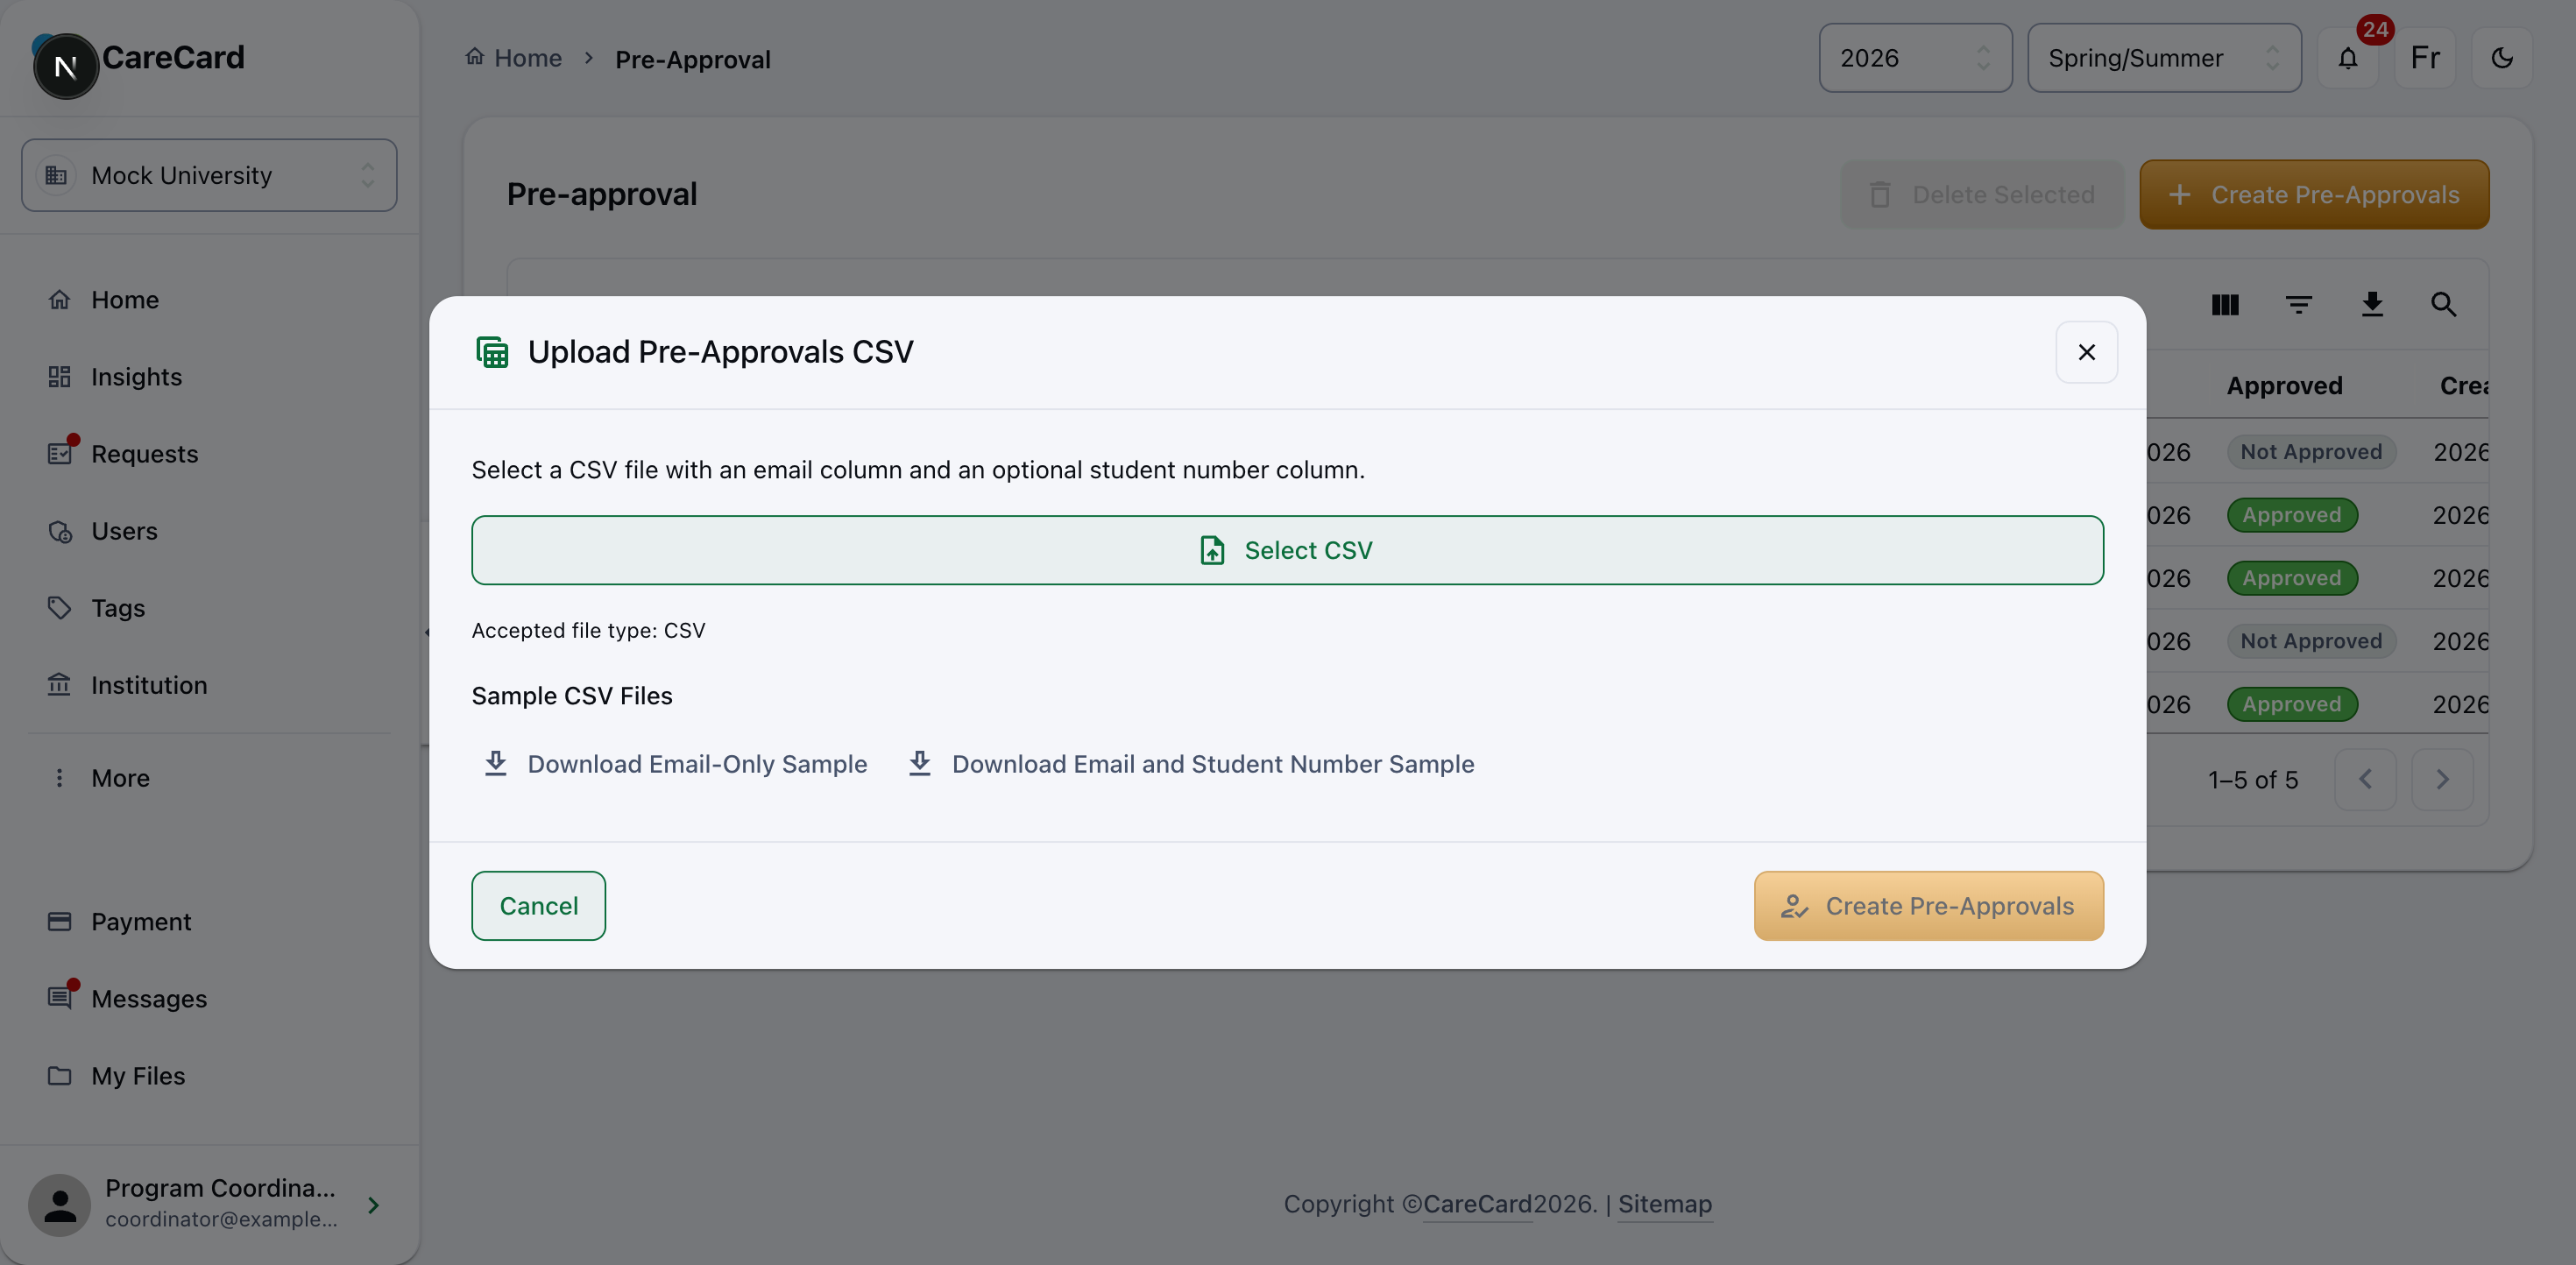Click the Home breadcrumb link

(514, 58)
